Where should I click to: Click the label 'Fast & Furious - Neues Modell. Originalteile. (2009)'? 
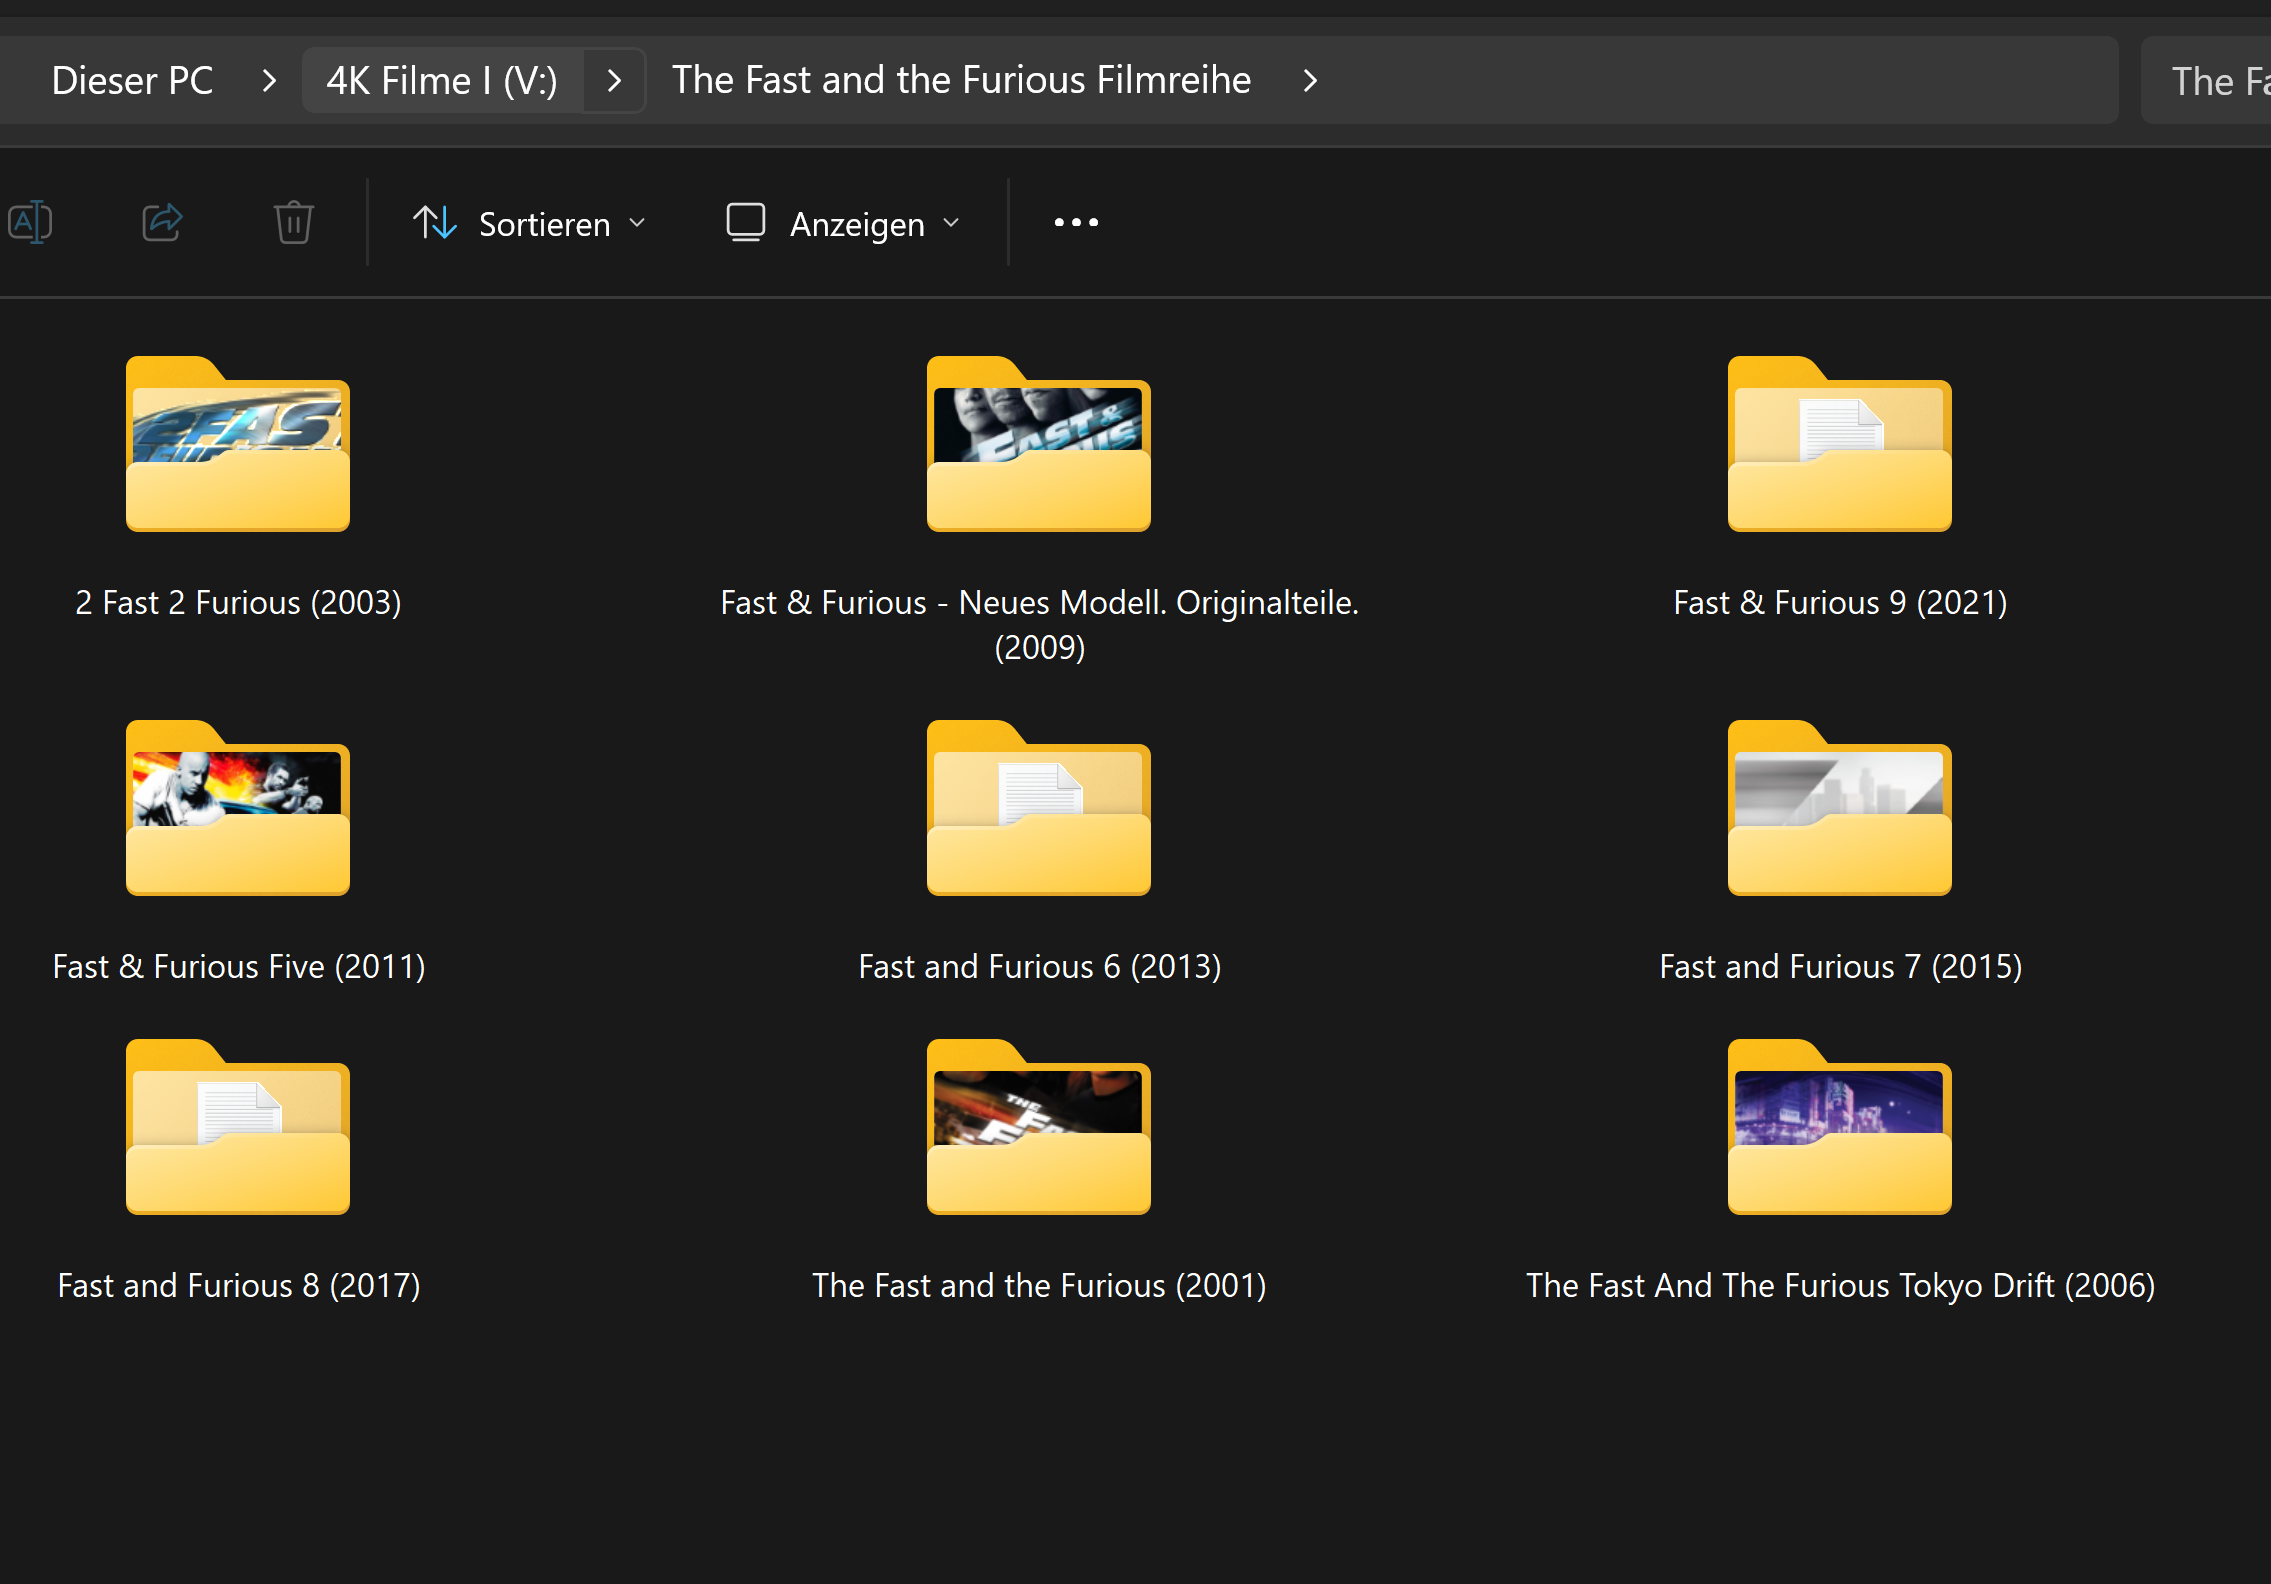click(1039, 625)
